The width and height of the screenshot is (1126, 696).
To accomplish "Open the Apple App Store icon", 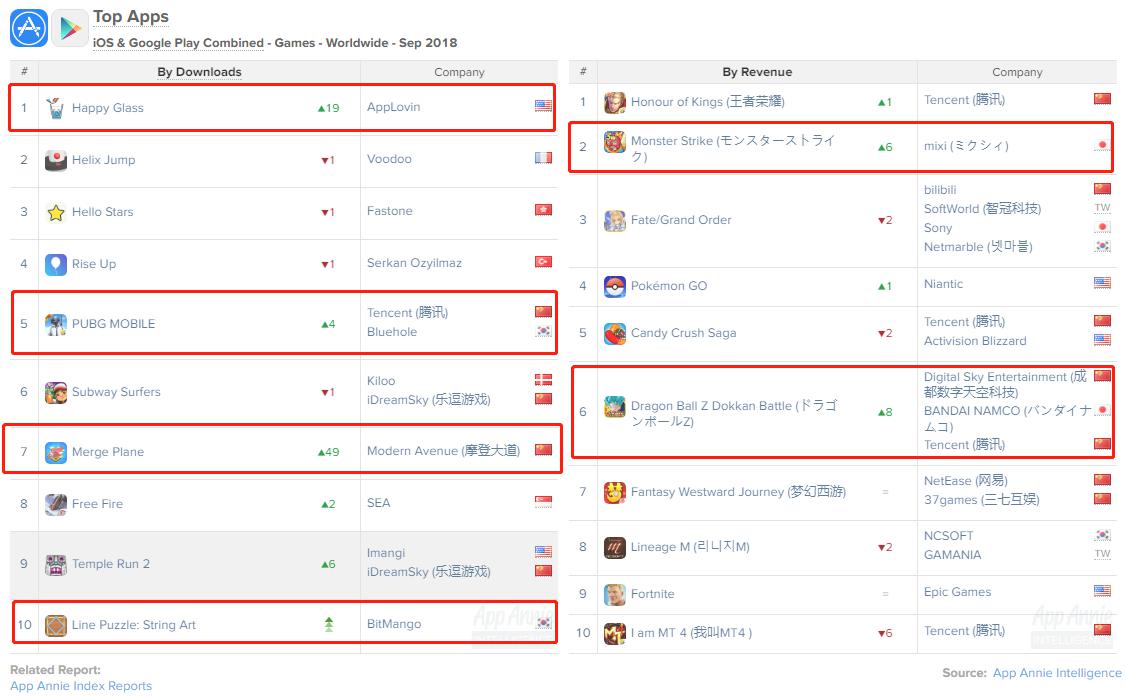I will point(29,27).
